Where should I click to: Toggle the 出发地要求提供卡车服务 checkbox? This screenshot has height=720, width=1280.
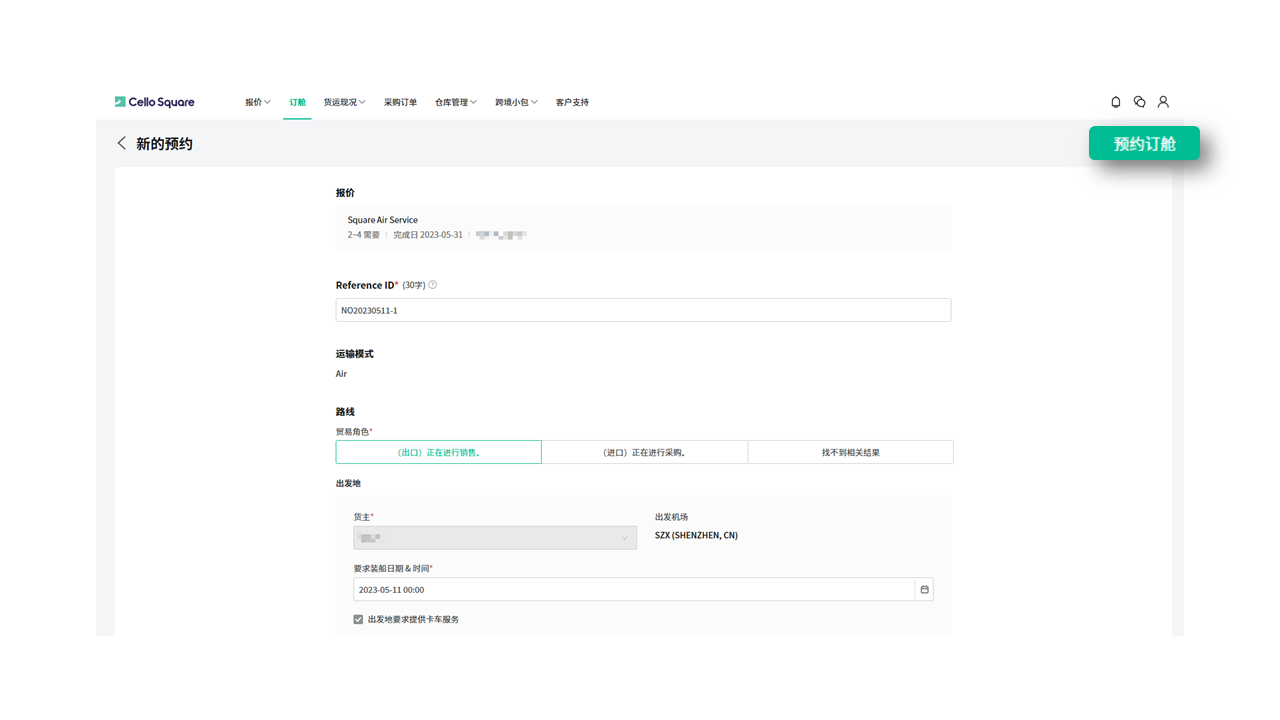pyautogui.click(x=358, y=620)
